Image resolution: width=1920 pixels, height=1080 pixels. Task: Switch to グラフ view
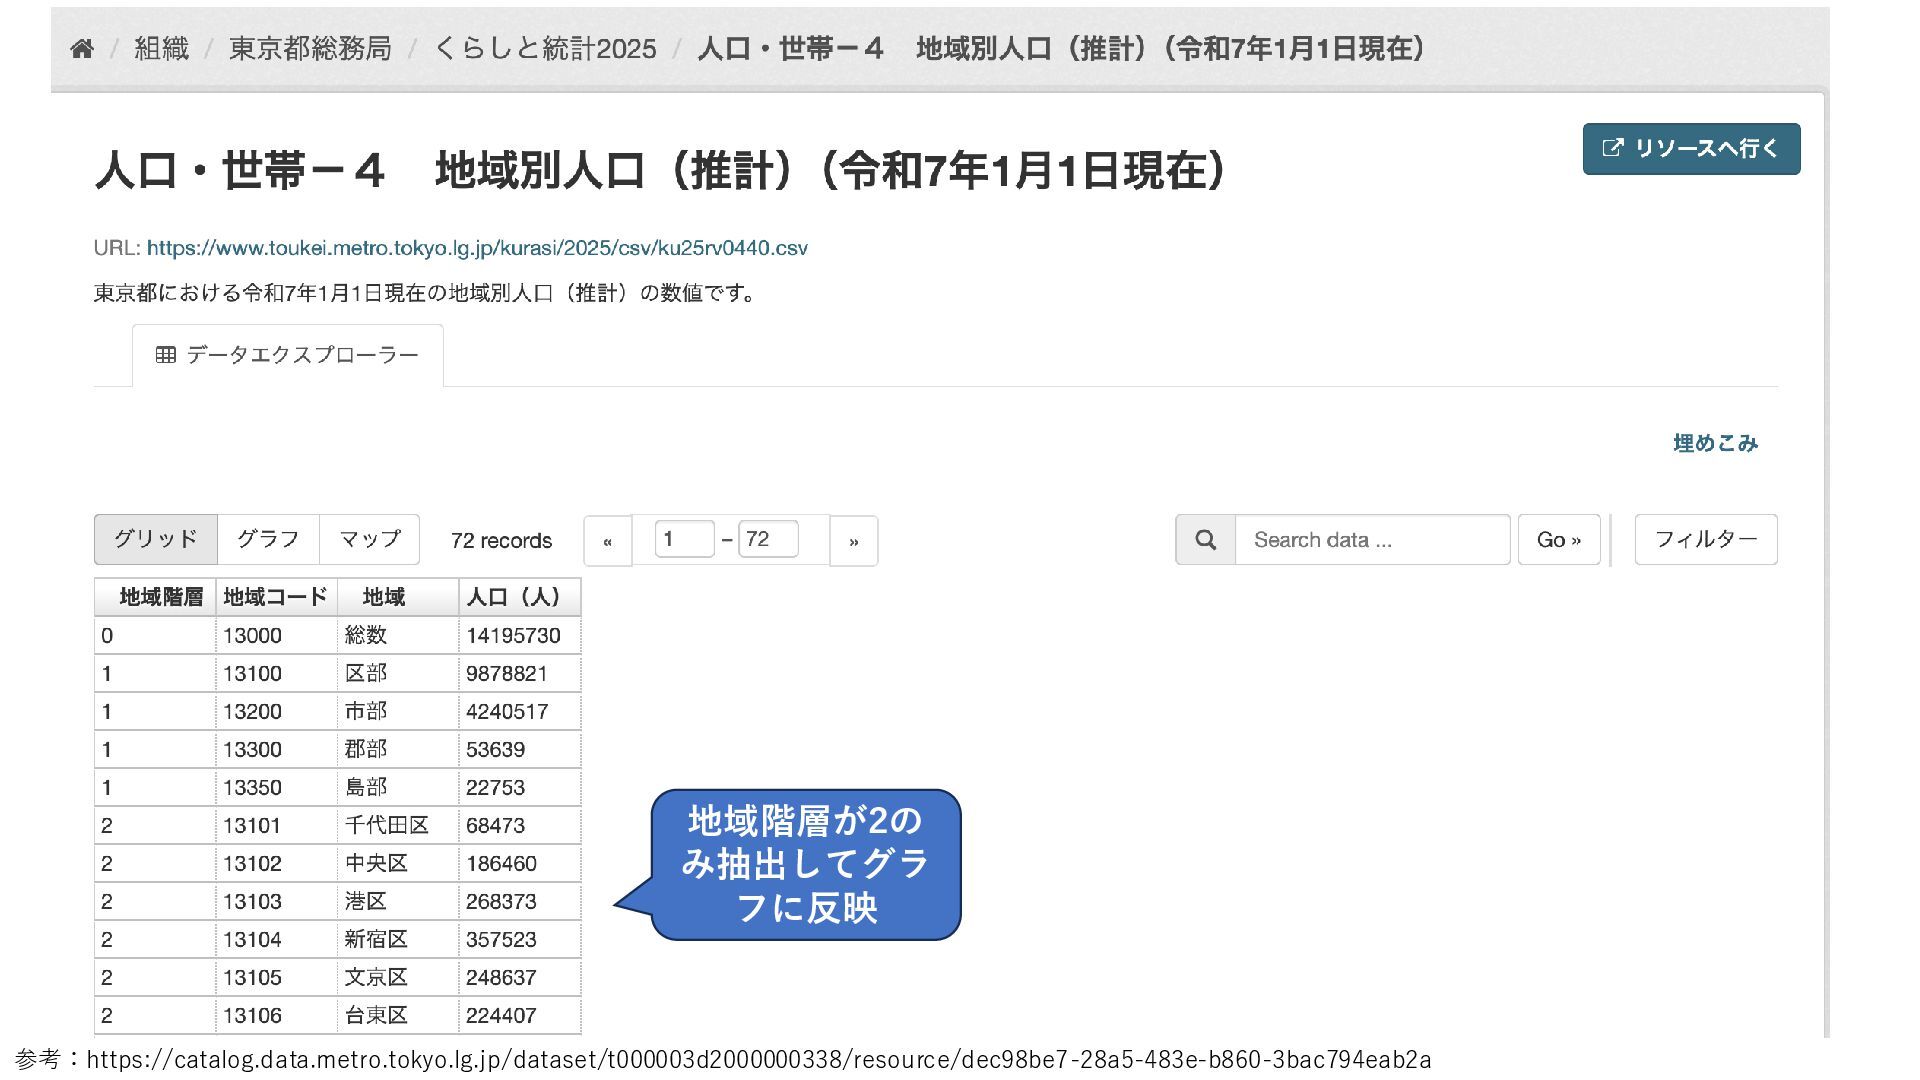(x=268, y=539)
